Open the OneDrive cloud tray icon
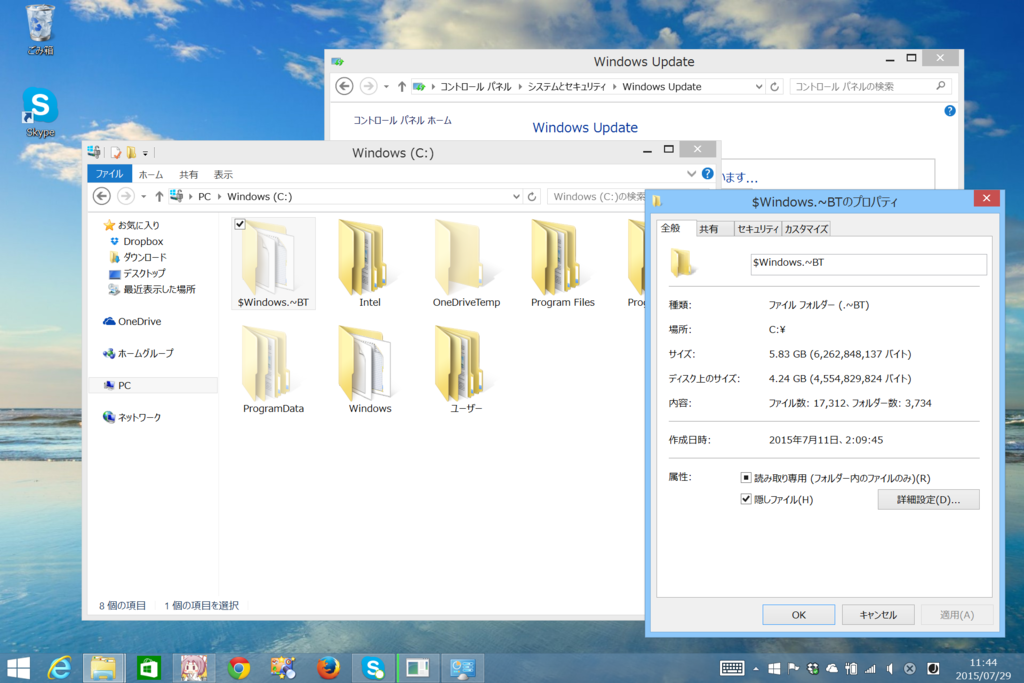This screenshot has width=1024, height=683. (x=832, y=669)
